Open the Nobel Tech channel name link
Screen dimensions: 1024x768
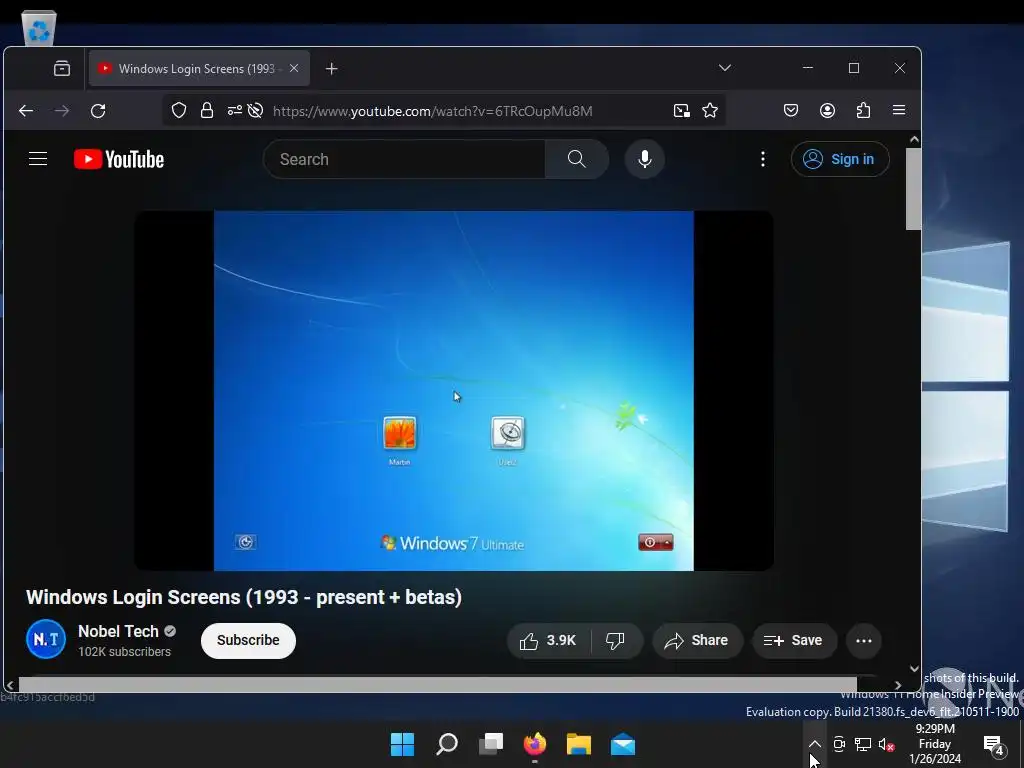tap(118, 631)
